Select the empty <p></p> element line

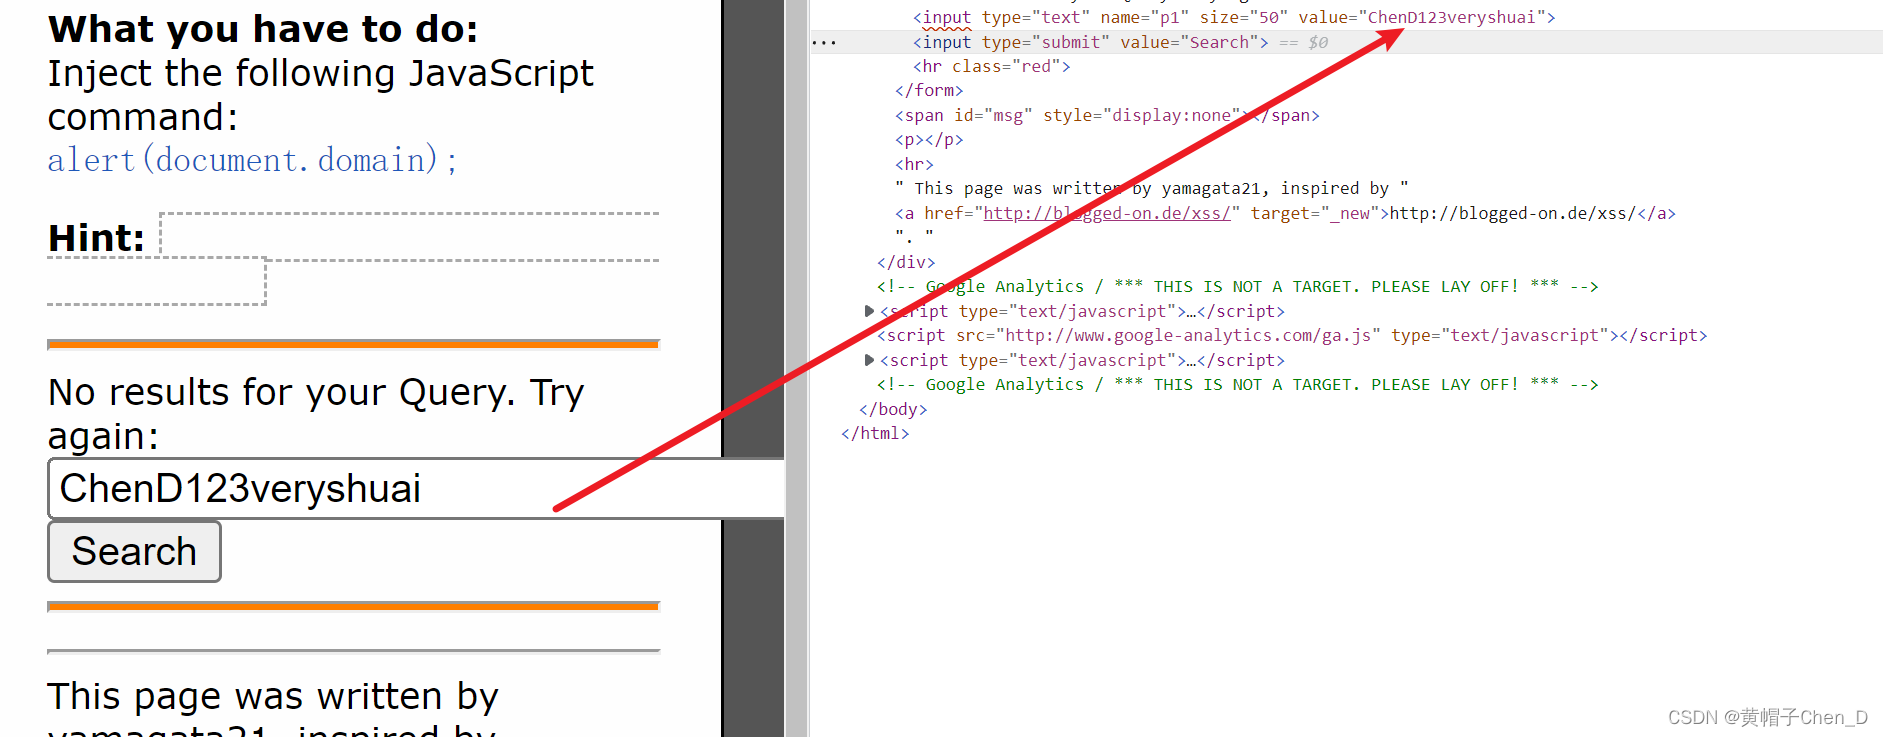929,139
